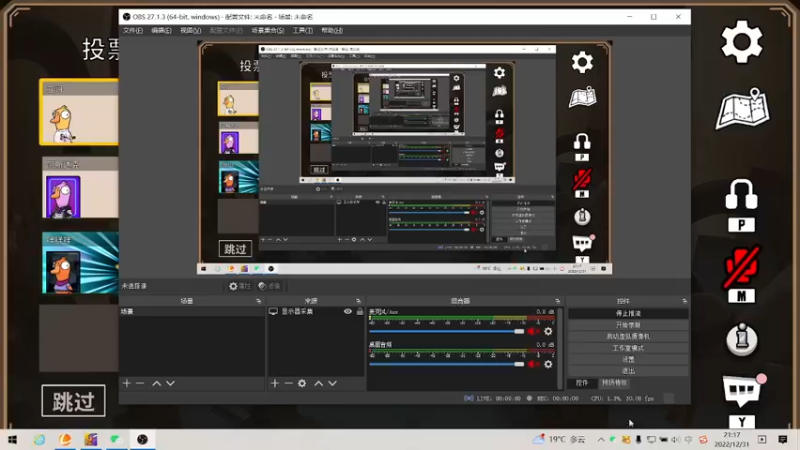Click the 启动虚拟摄像机 virtual camera button

click(628, 337)
